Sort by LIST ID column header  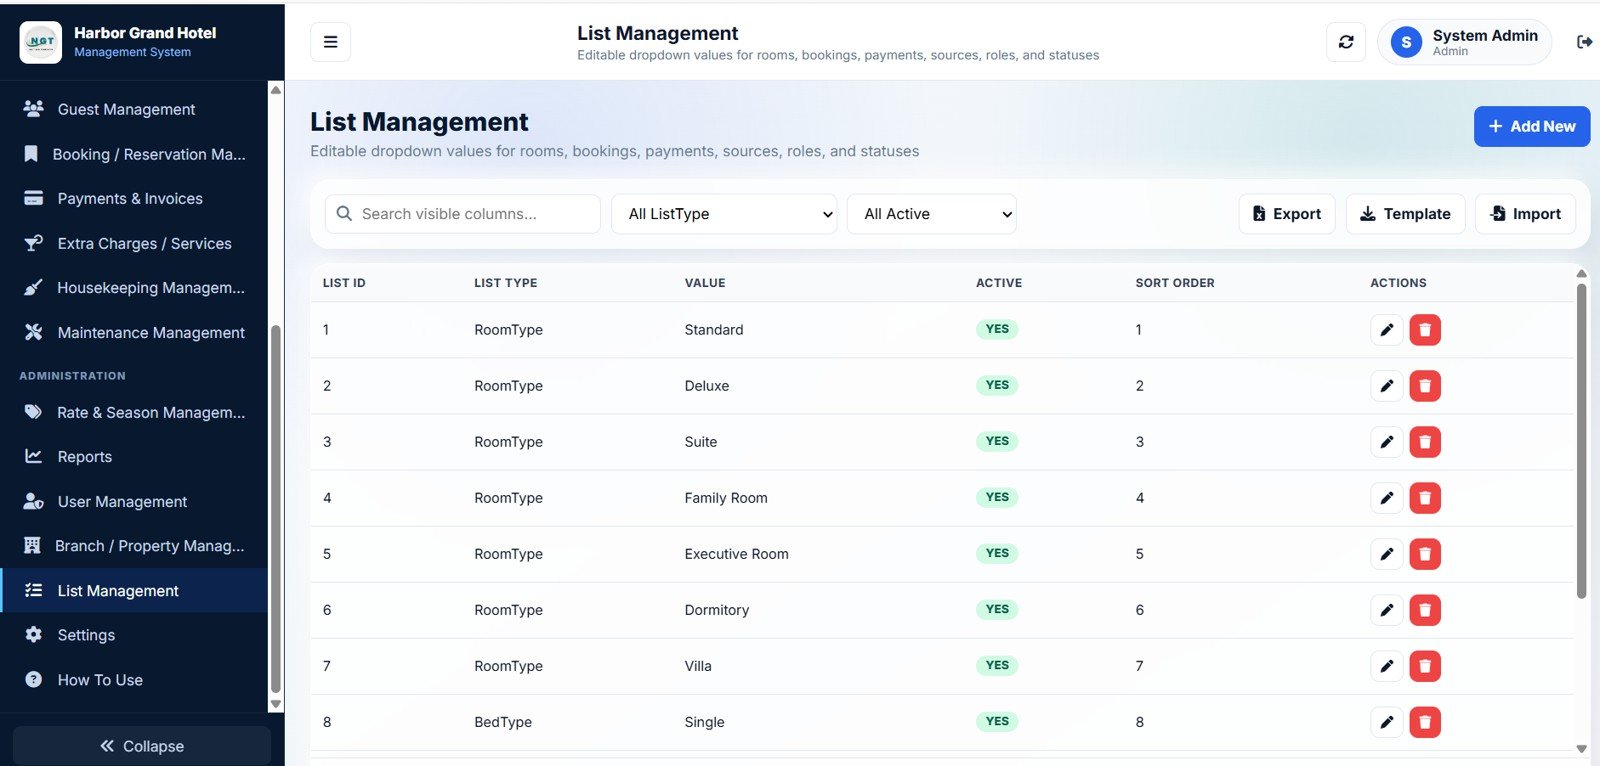[x=344, y=283]
